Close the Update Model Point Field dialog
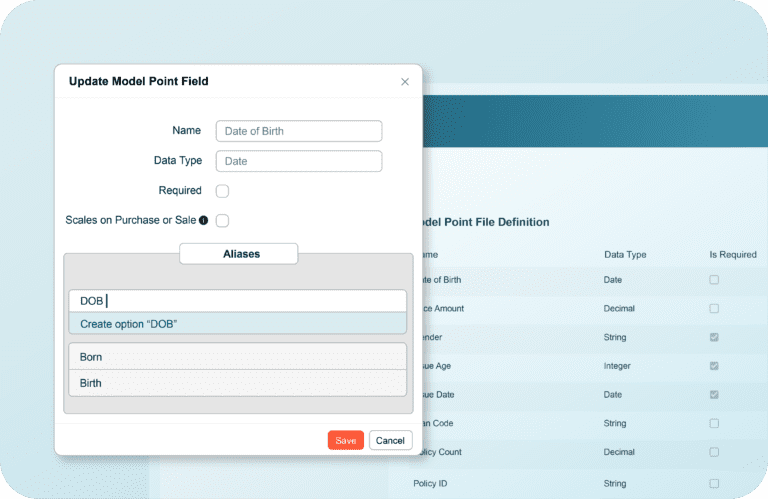Image resolution: width=768 pixels, height=499 pixels. coord(405,82)
